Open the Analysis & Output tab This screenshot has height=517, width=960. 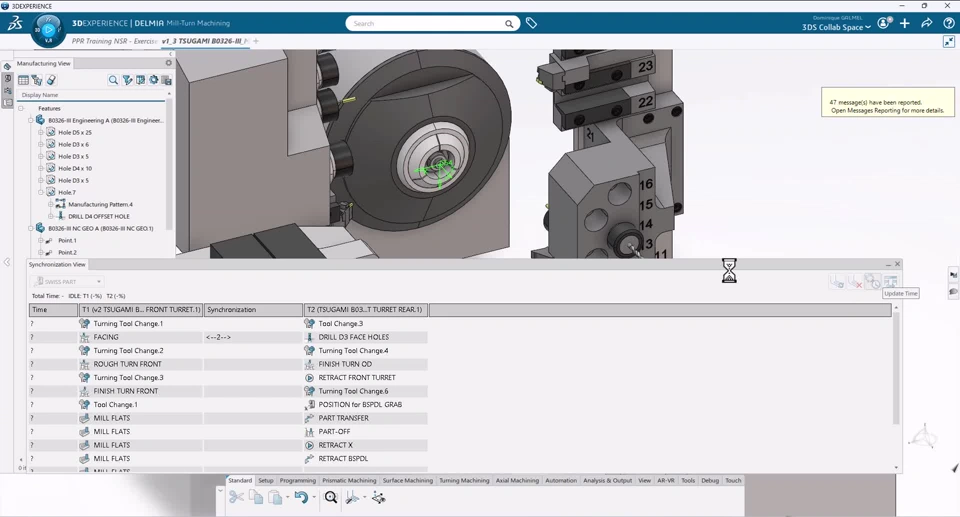607,481
